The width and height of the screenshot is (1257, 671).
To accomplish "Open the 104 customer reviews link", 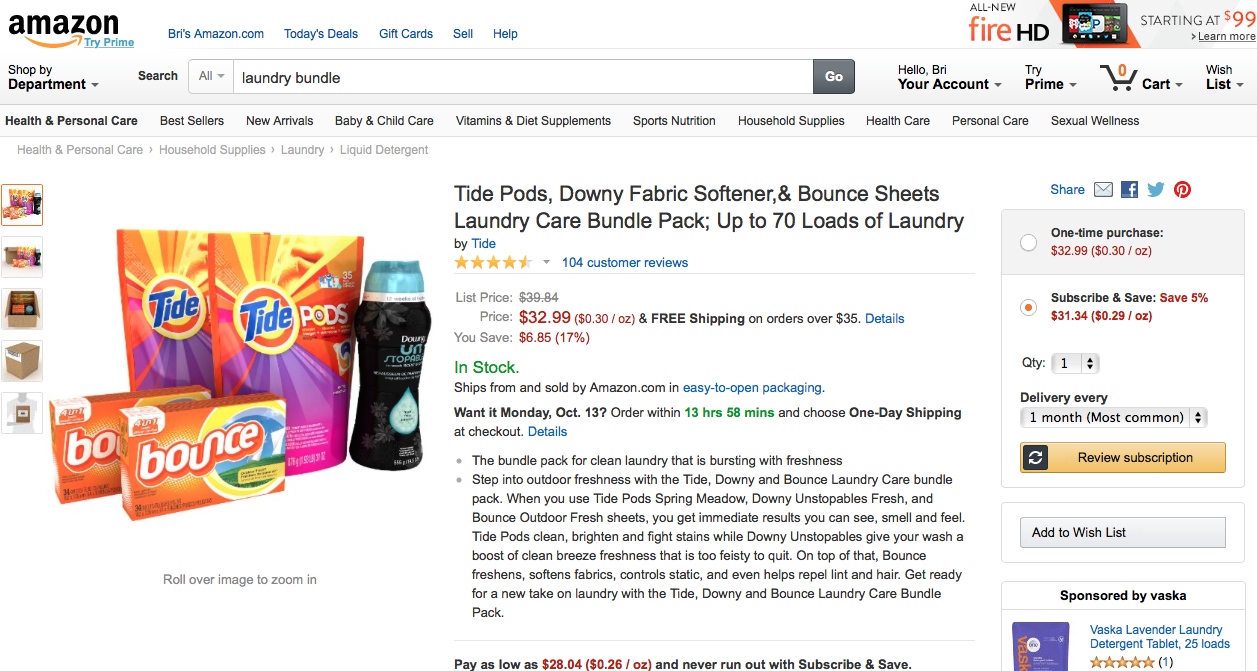I will tap(625, 263).
